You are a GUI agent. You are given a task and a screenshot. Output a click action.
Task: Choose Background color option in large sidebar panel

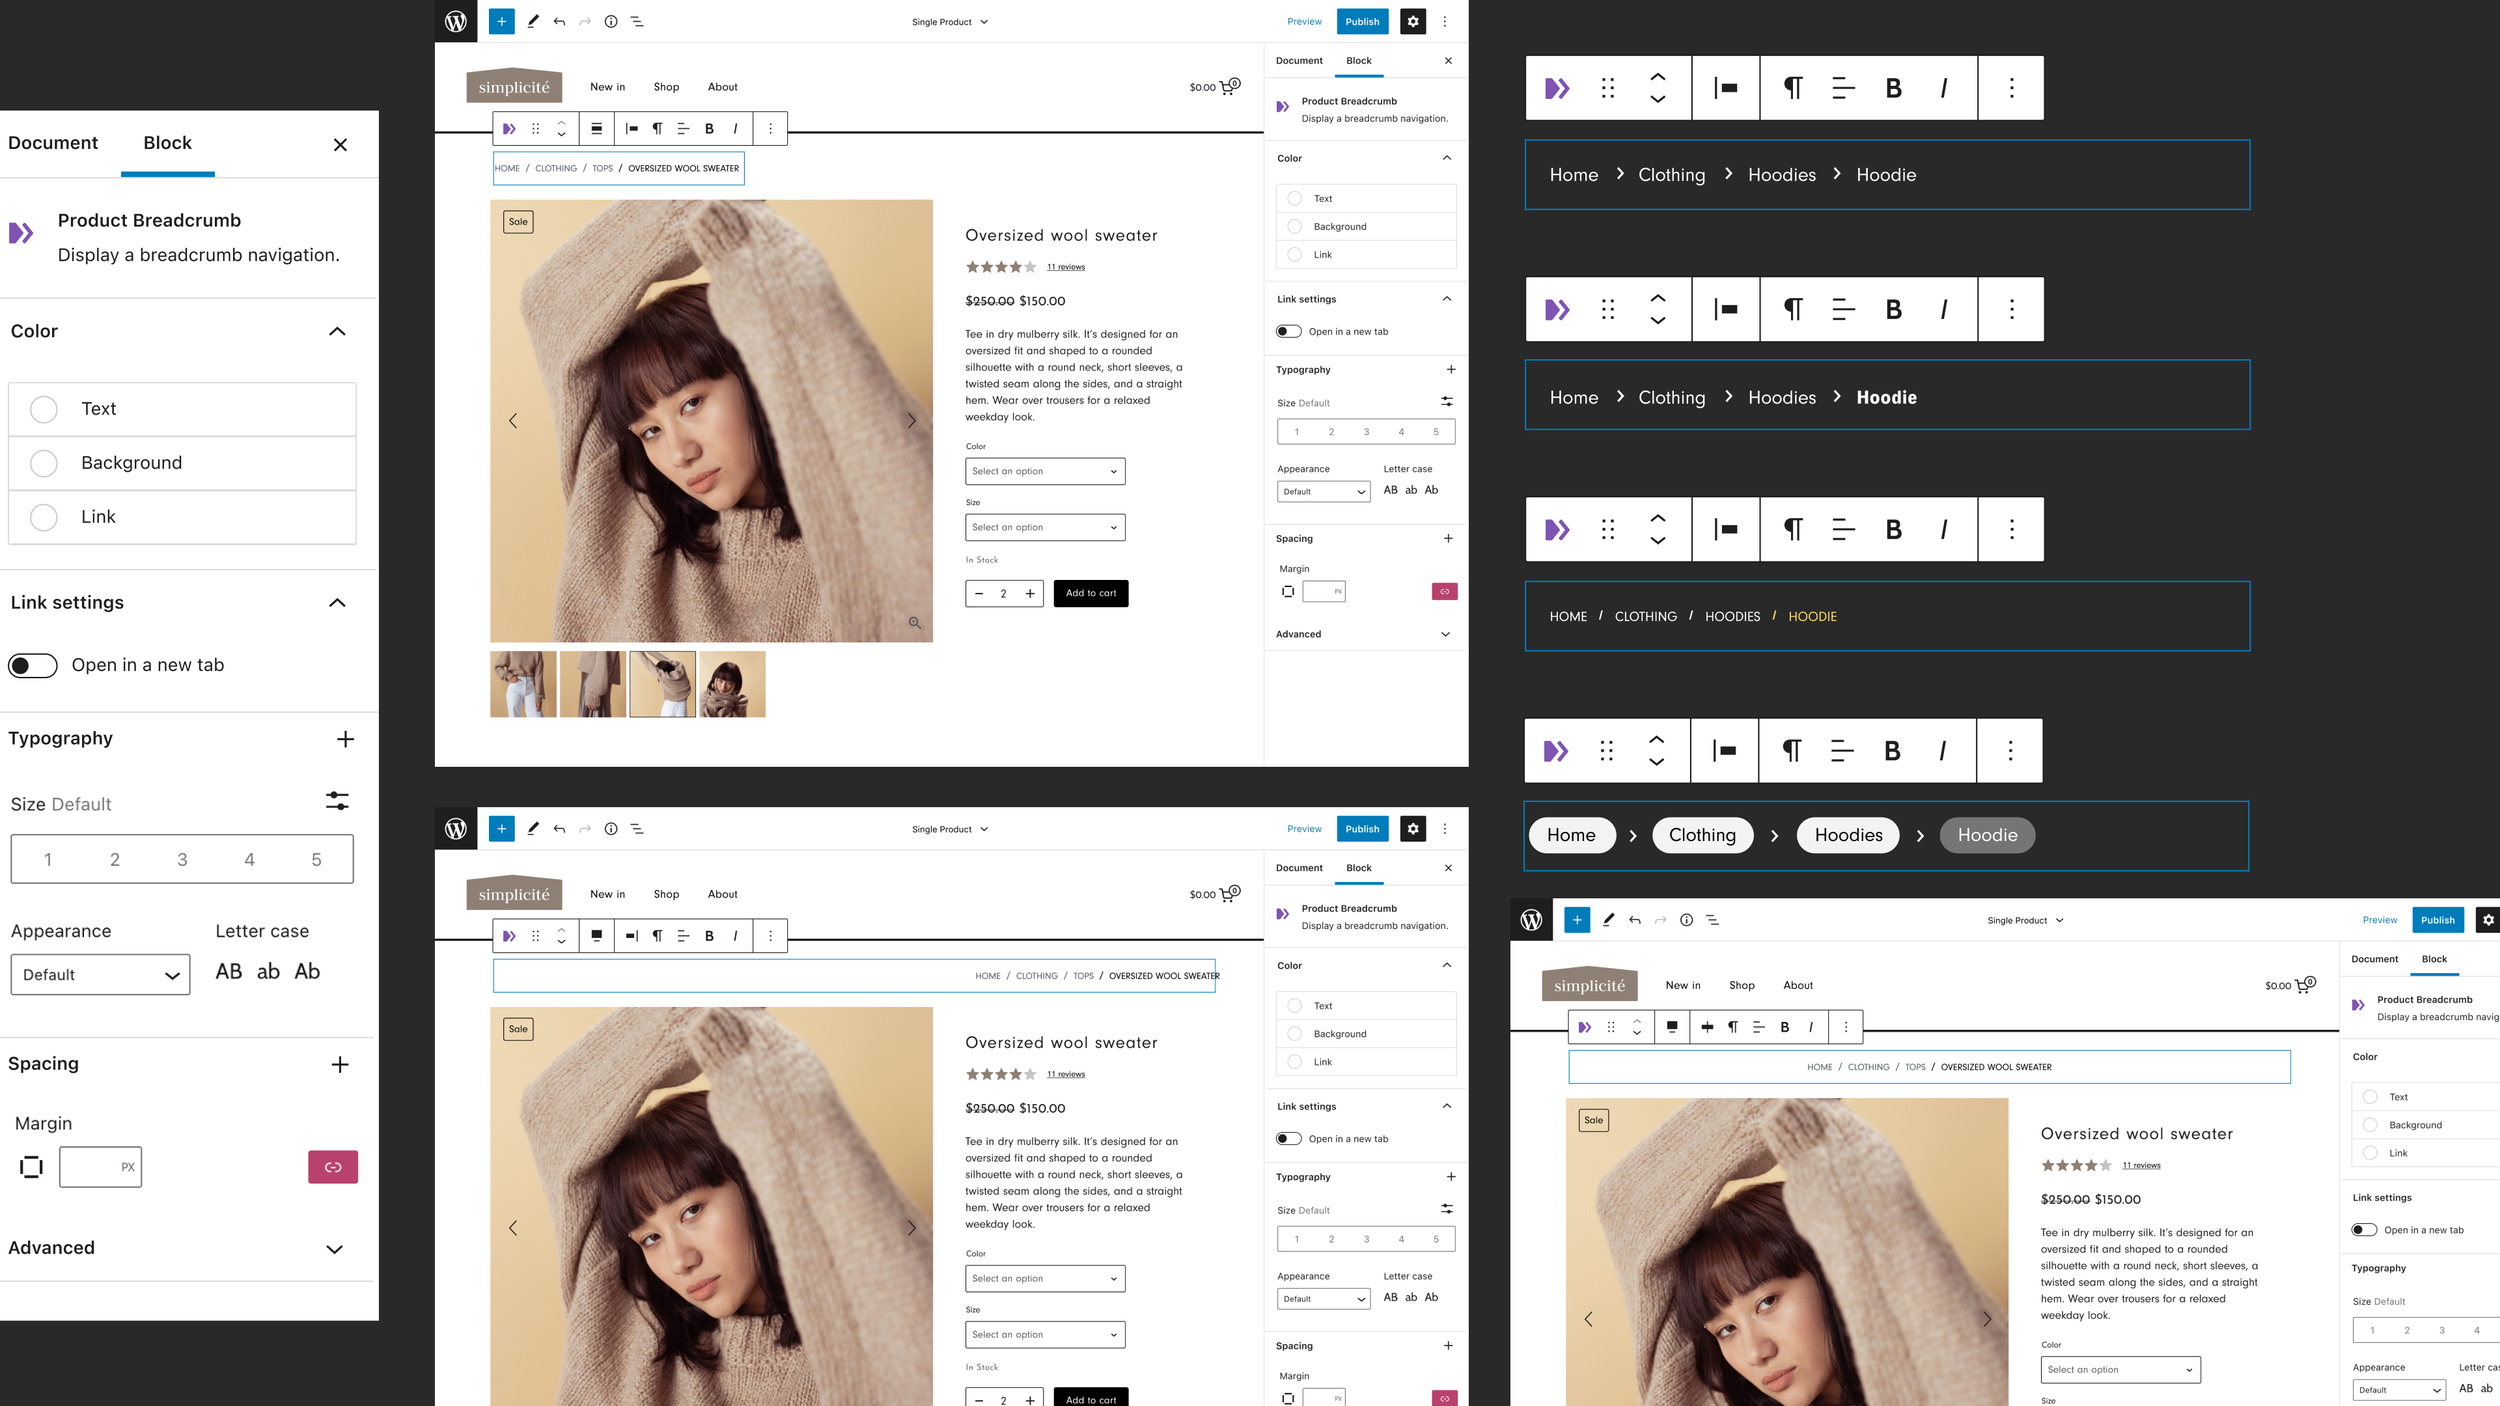click(182, 463)
